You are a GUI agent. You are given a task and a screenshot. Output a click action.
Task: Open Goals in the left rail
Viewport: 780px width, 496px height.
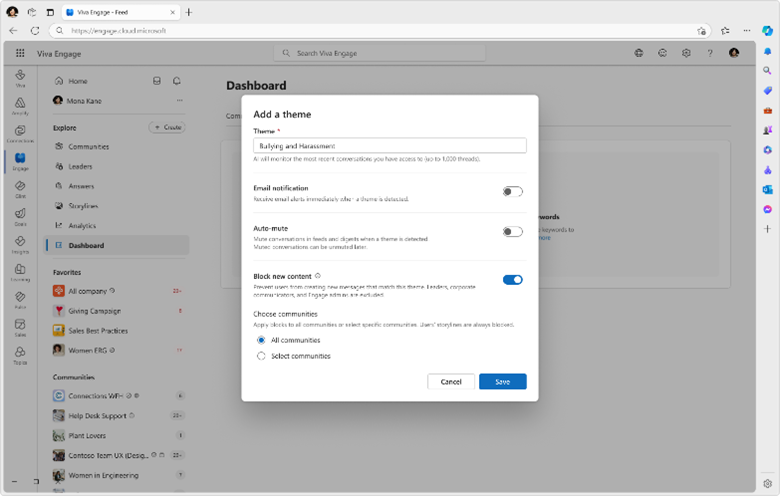pos(20,217)
